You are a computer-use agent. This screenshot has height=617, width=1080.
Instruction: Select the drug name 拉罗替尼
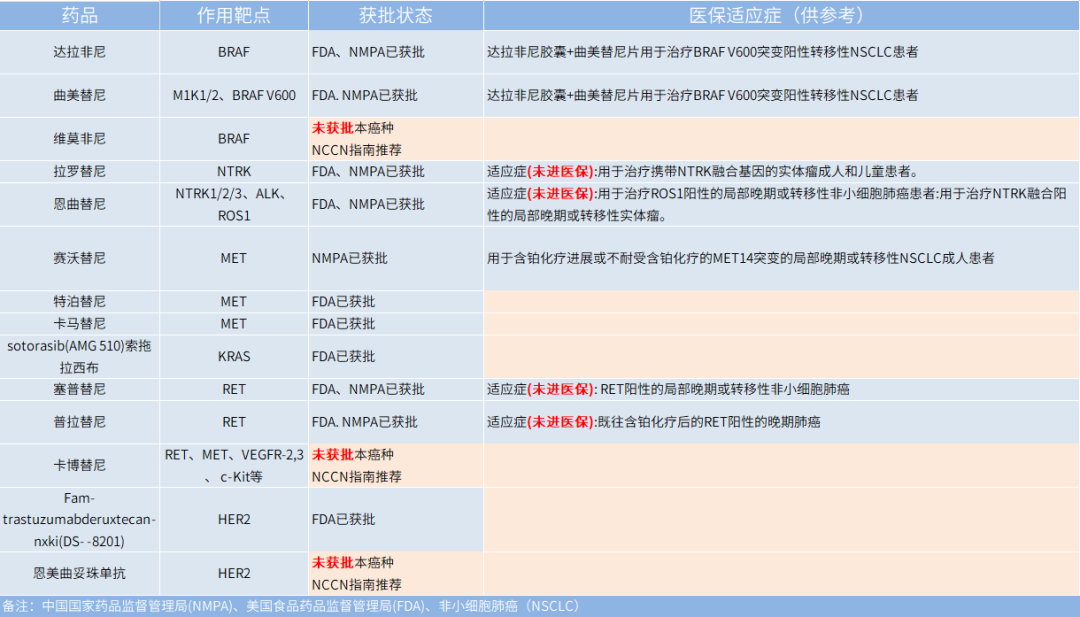(80, 171)
